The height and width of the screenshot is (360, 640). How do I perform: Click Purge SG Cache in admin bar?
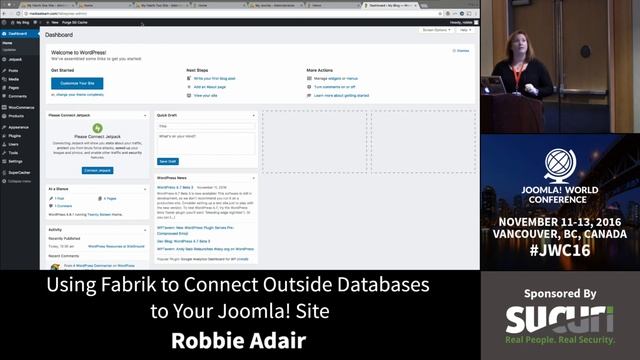[75, 22]
